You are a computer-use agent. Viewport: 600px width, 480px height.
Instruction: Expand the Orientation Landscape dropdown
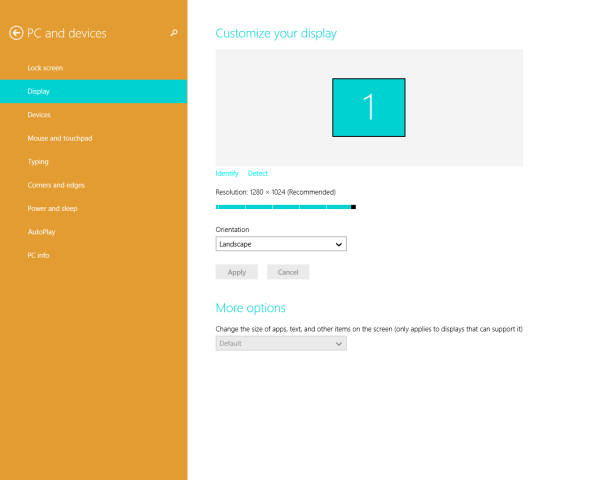(x=281, y=244)
